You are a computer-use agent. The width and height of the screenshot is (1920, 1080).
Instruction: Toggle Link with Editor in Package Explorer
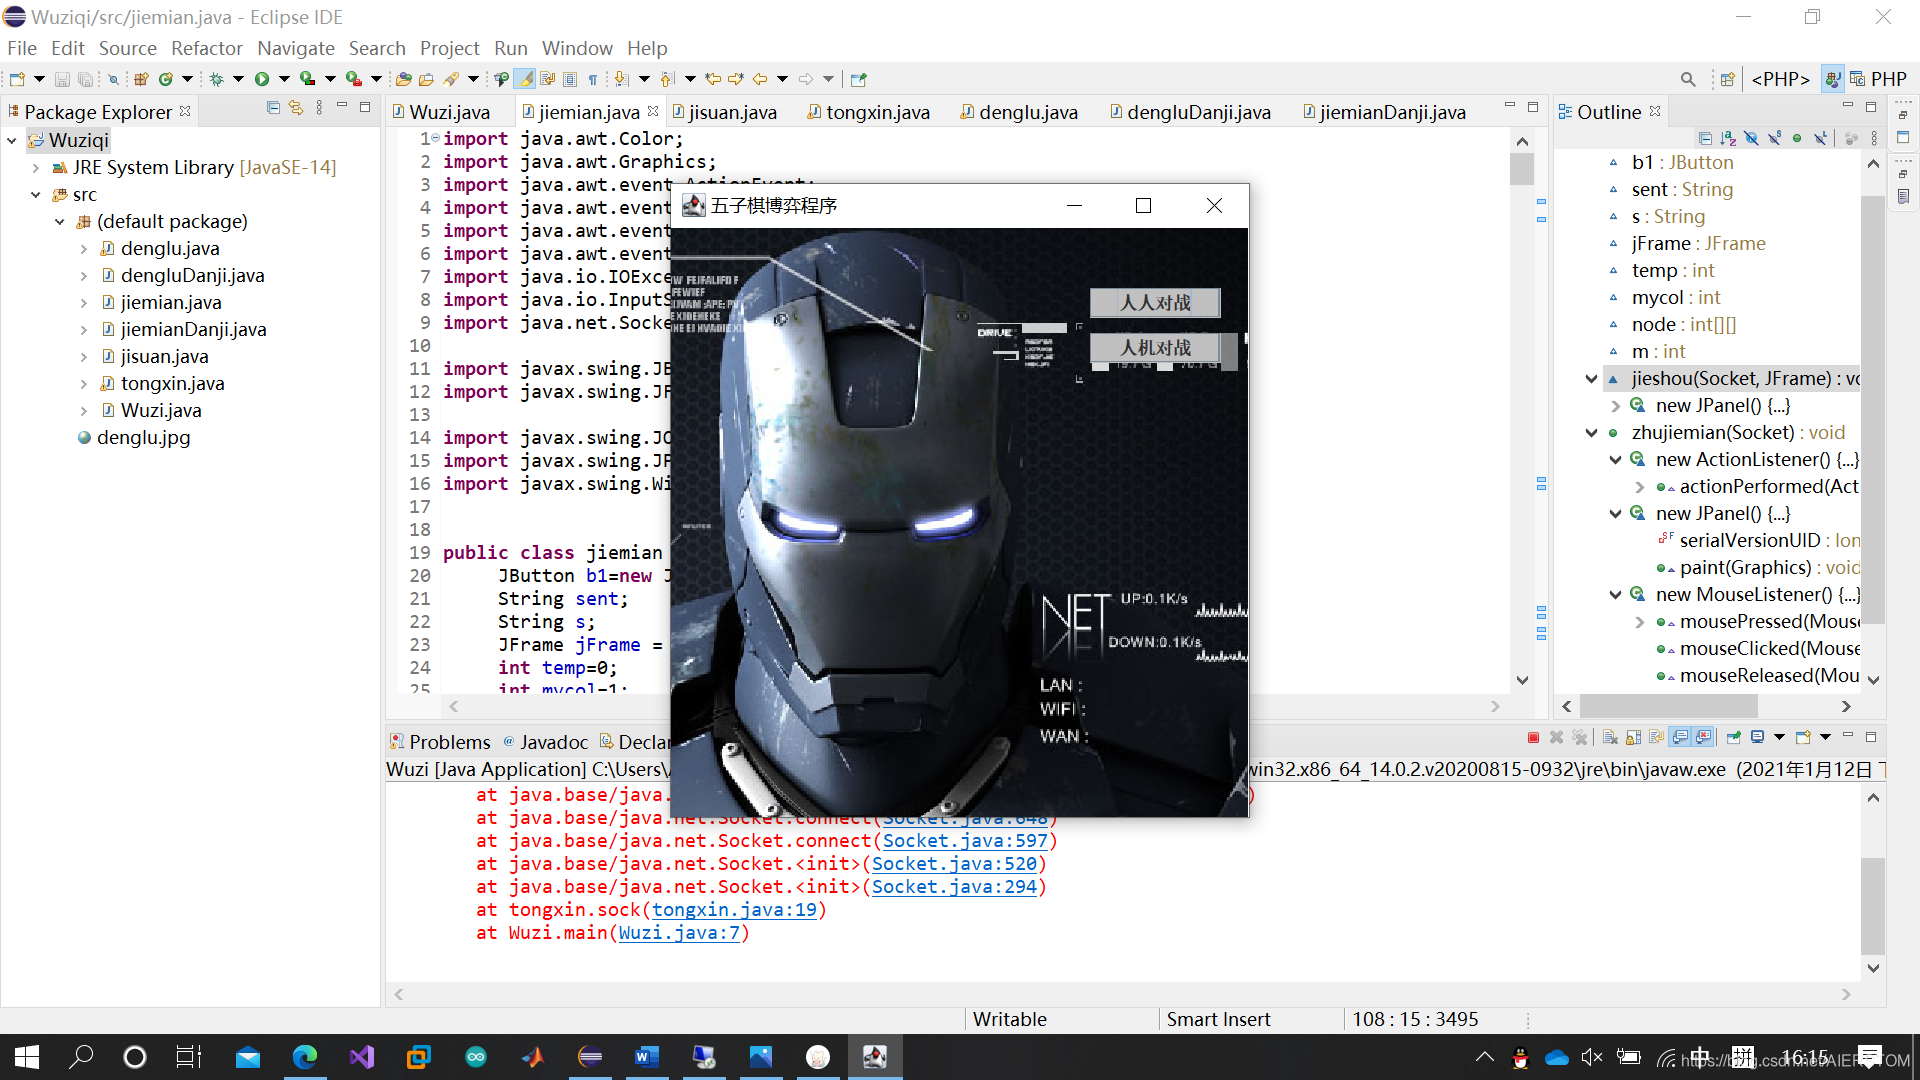pos(296,108)
